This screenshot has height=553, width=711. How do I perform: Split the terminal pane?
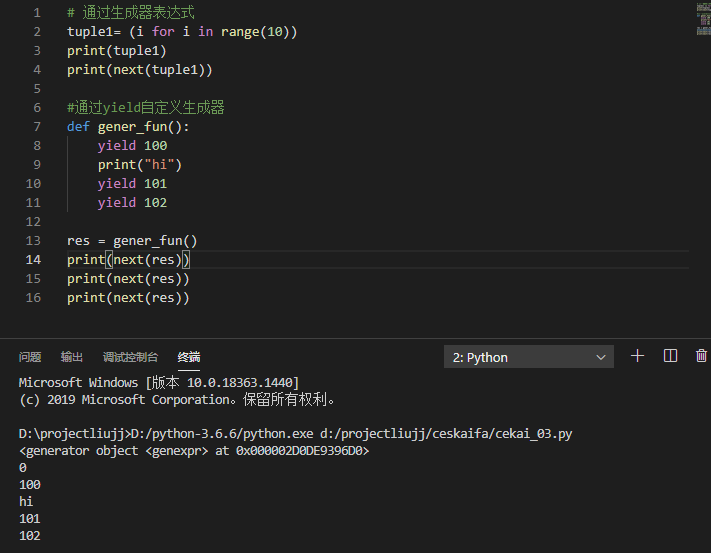pyautogui.click(x=671, y=356)
